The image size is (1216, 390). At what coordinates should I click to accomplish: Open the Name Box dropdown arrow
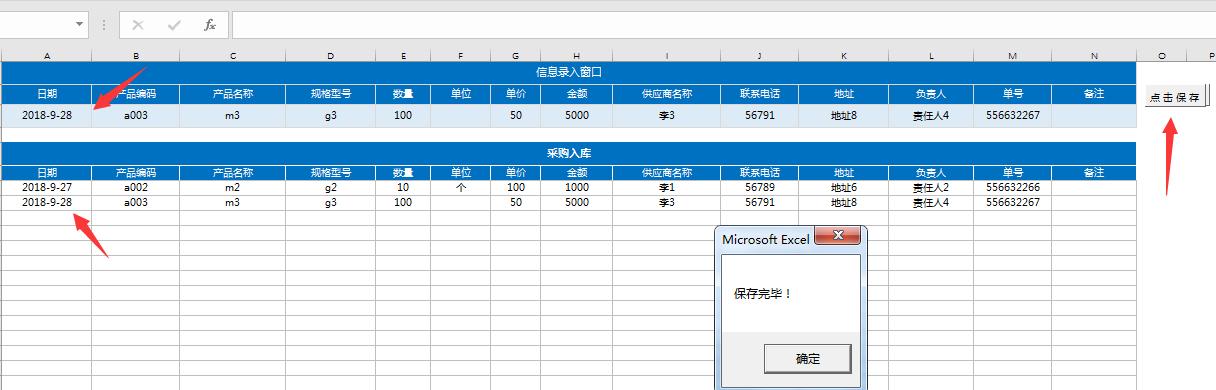(x=79, y=25)
